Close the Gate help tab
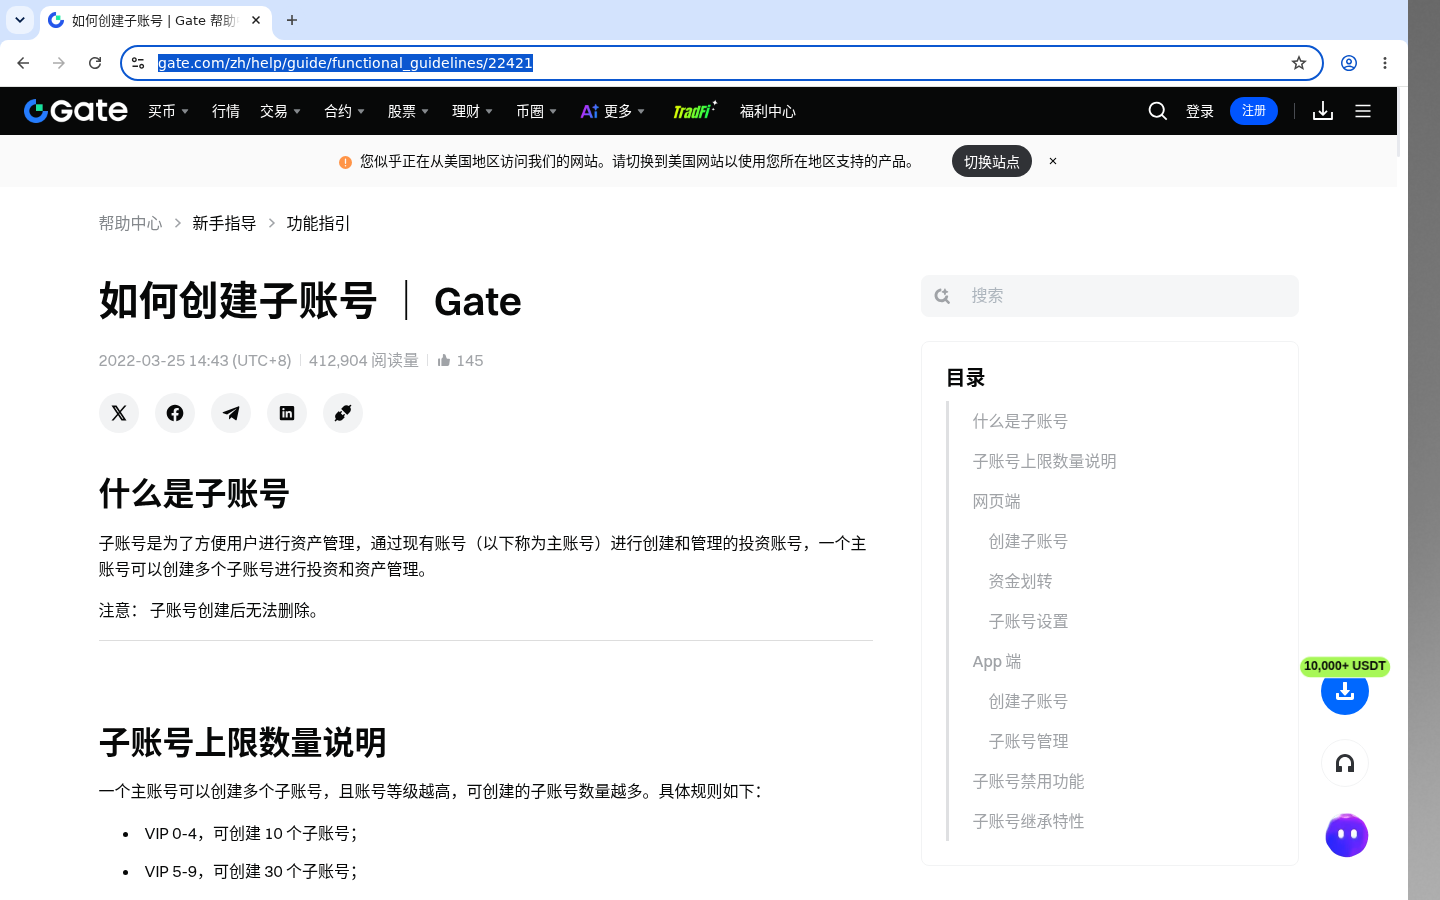This screenshot has width=1440, height=900. 256,20
